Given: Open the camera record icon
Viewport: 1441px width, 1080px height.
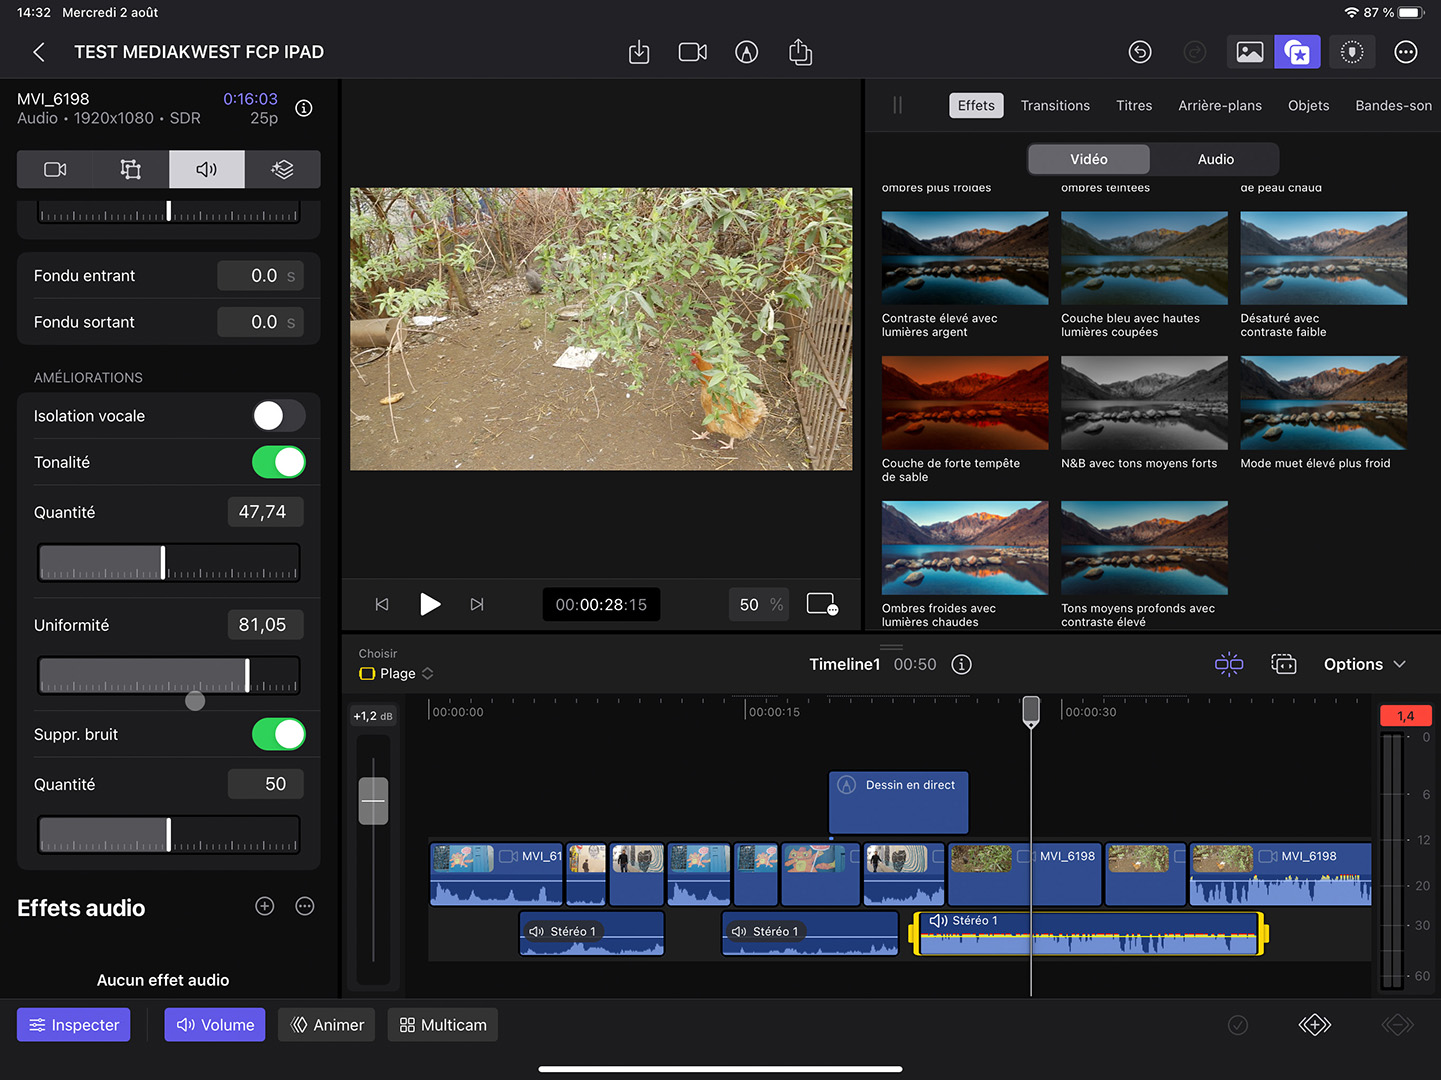Looking at the screenshot, I should tap(692, 52).
